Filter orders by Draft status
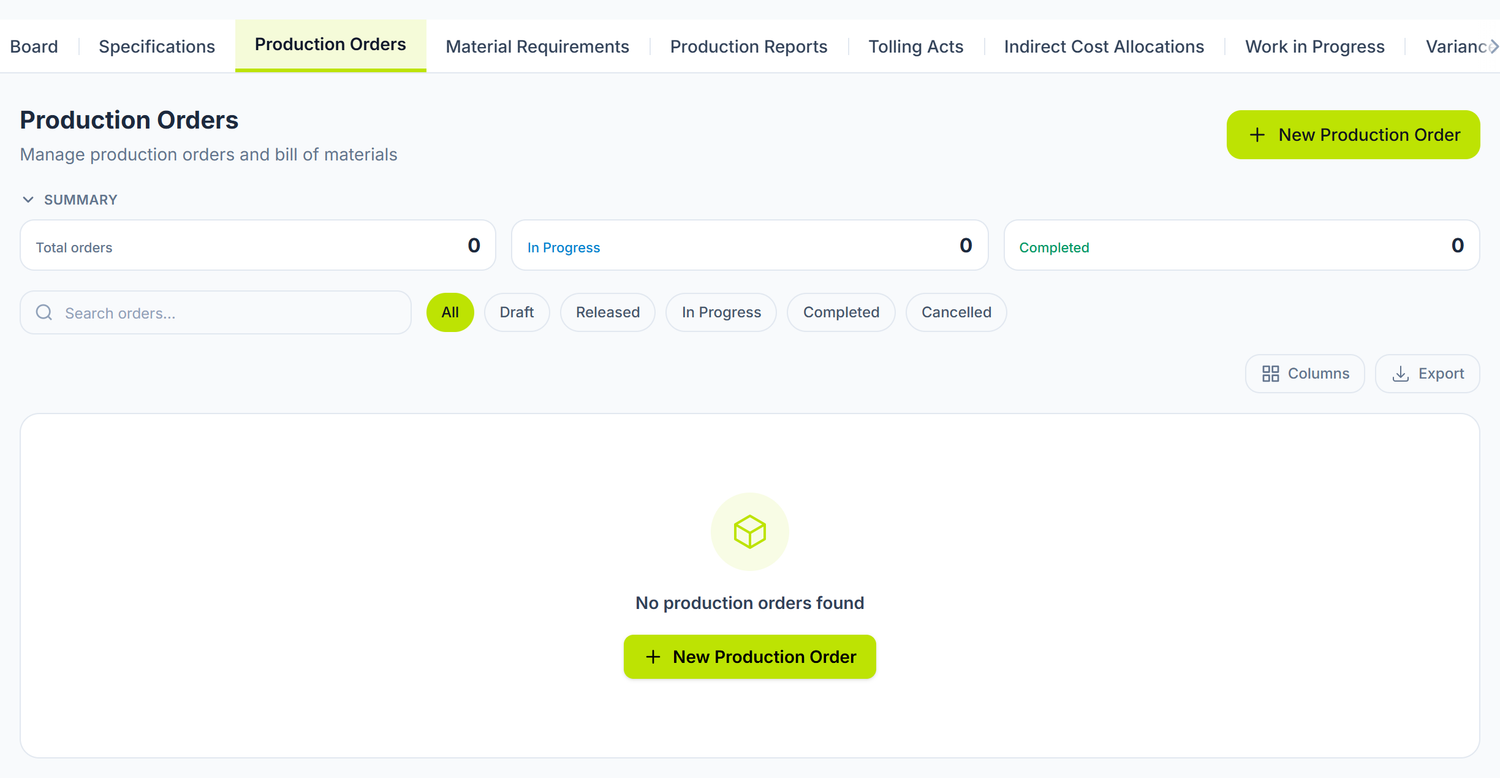The width and height of the screenshot is (1500, 778). click(x=517, y=313)
